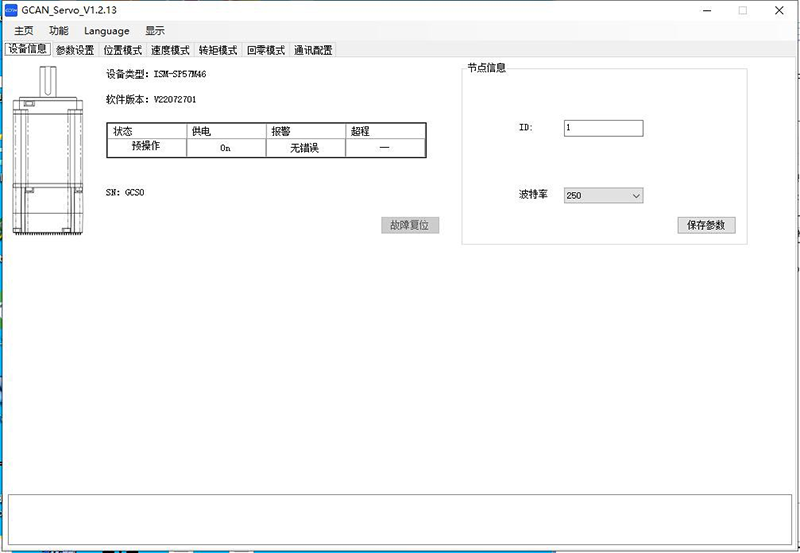
Task: Switch to the 参数设置 tab
Action: coord(75,50)
